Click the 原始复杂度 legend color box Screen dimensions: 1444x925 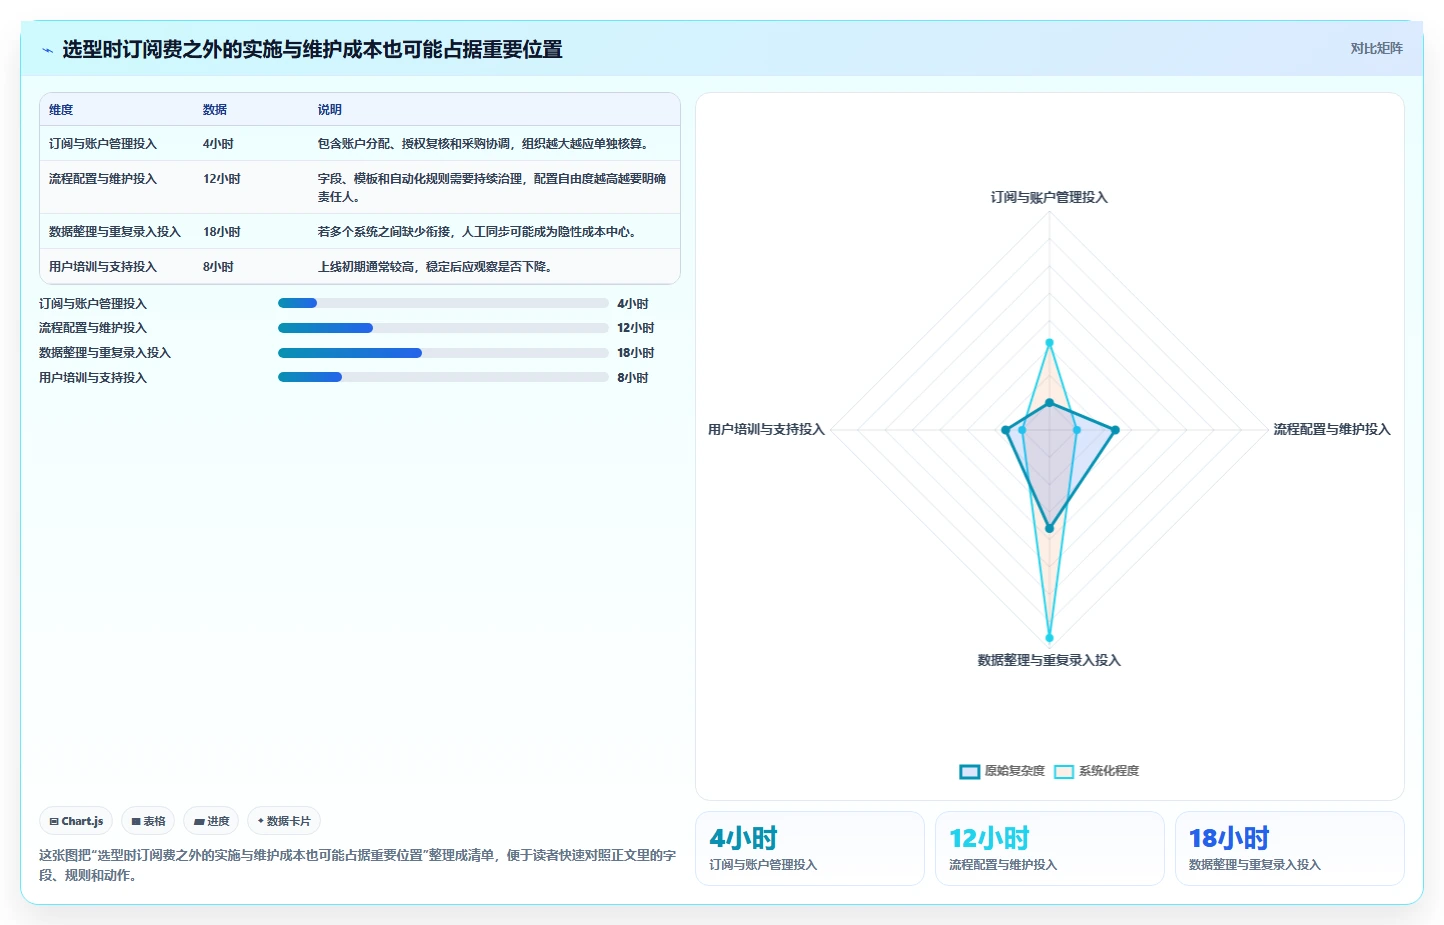click(x=969, y=771)
